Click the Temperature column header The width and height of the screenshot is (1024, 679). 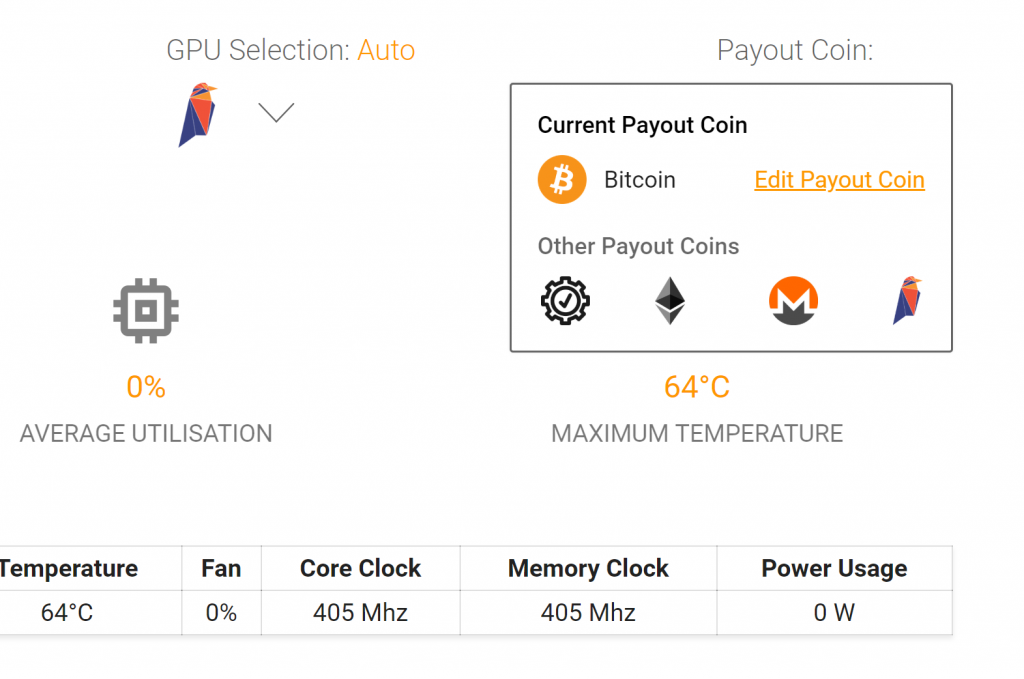(68, 568)
